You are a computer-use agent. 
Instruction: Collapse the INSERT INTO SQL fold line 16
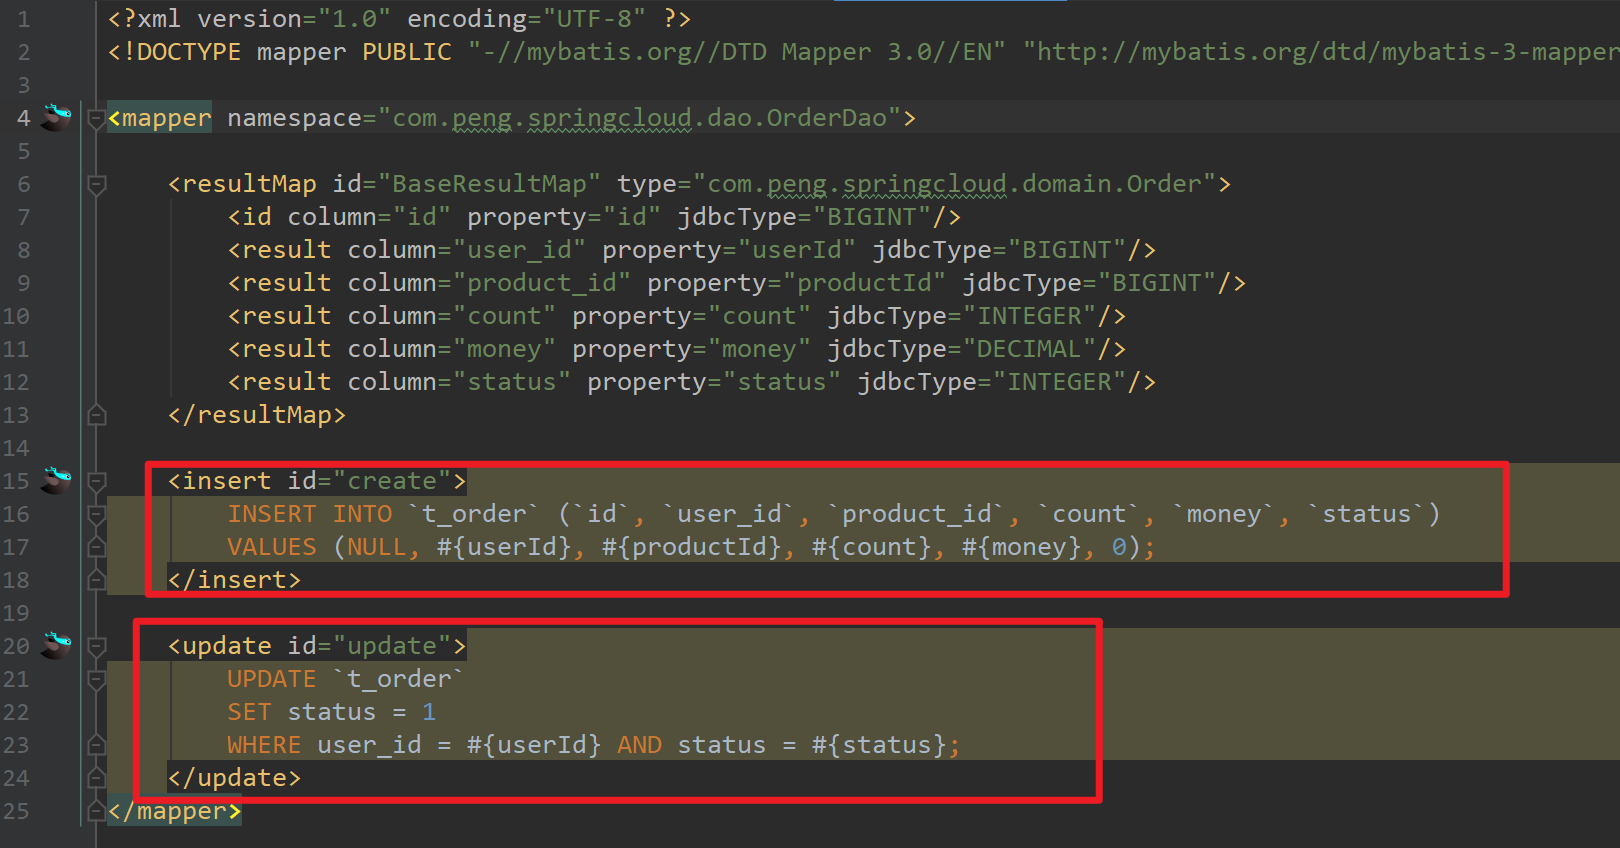pos(97,515)
